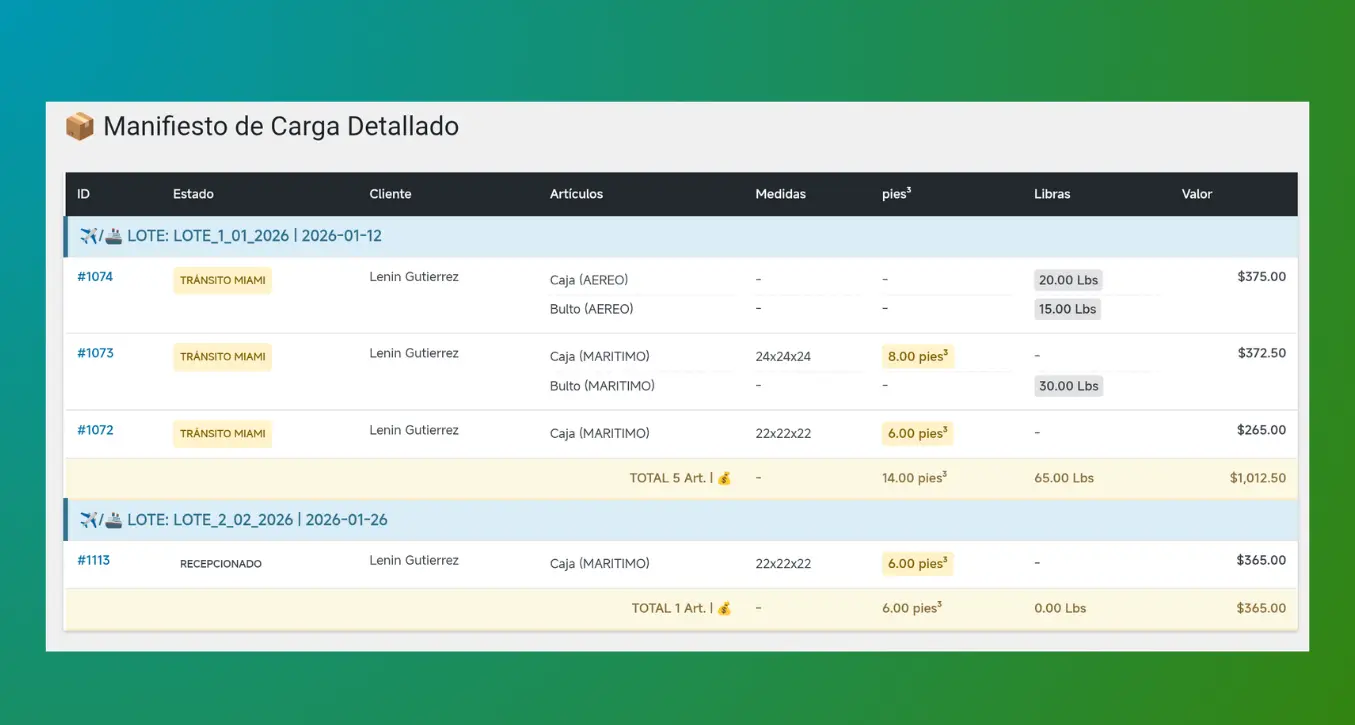Click the plane/ship icon on LOTE_2_02_2026
The height and width of the screenshot is (725, 1355).
pyautogui.click(x=100, y=520)
